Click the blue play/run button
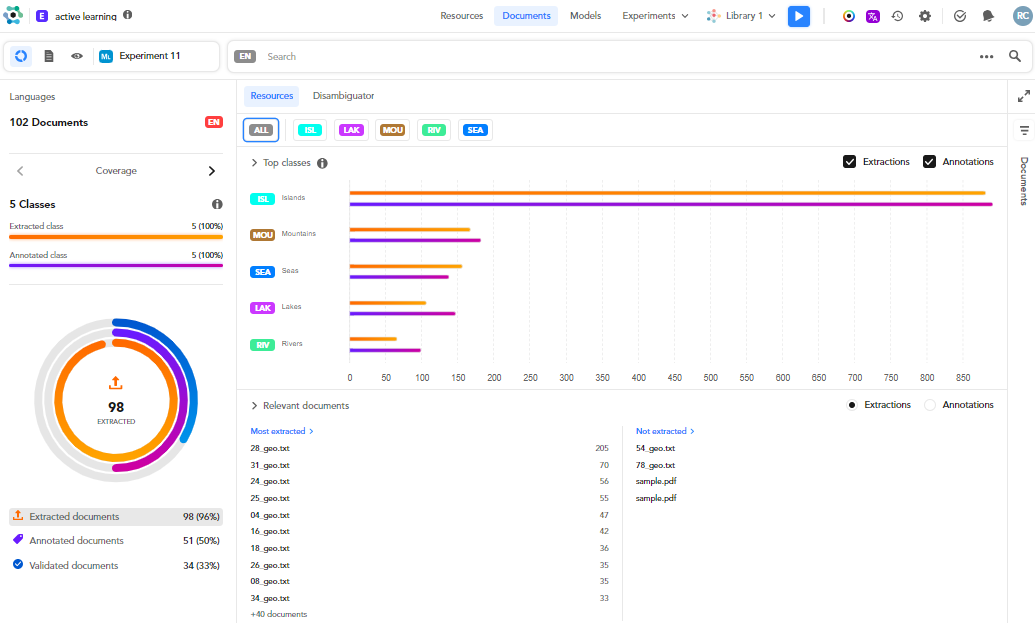The height and width of the screenshot is (623, 1035). [x=798, y=16]
